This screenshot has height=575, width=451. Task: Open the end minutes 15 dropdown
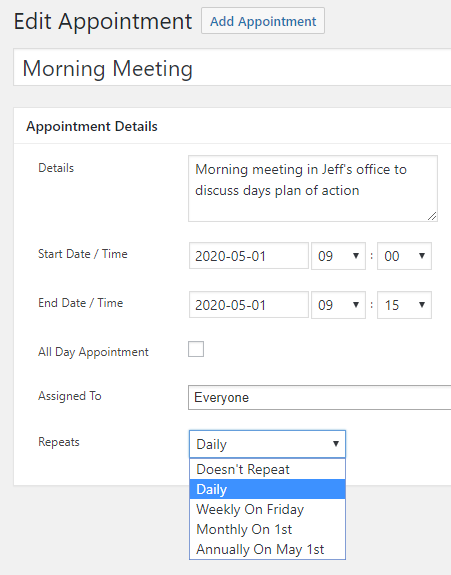404,305
